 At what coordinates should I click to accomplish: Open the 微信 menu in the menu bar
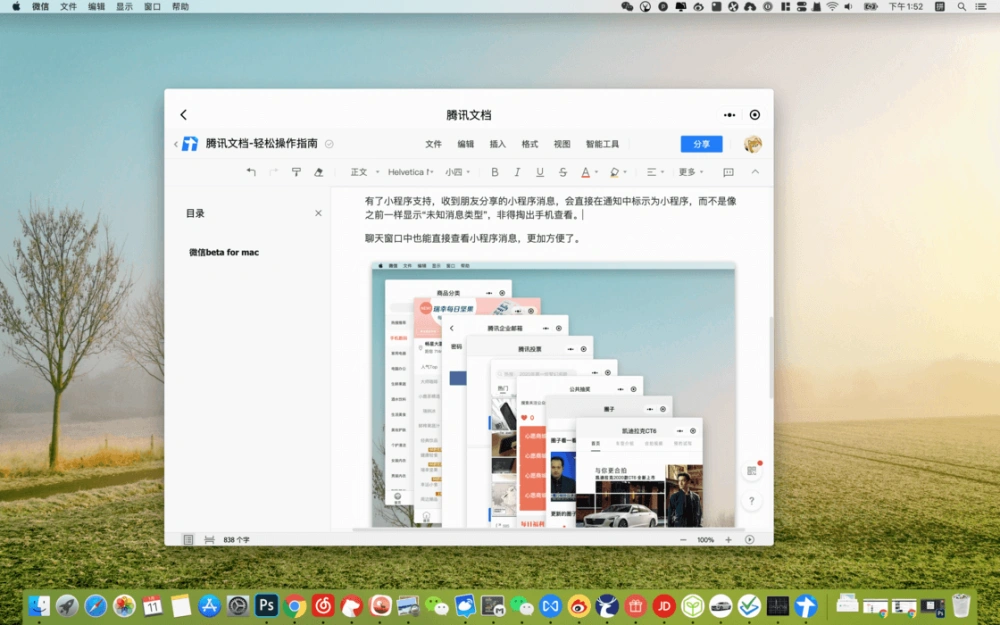click(x=40, y=6)
